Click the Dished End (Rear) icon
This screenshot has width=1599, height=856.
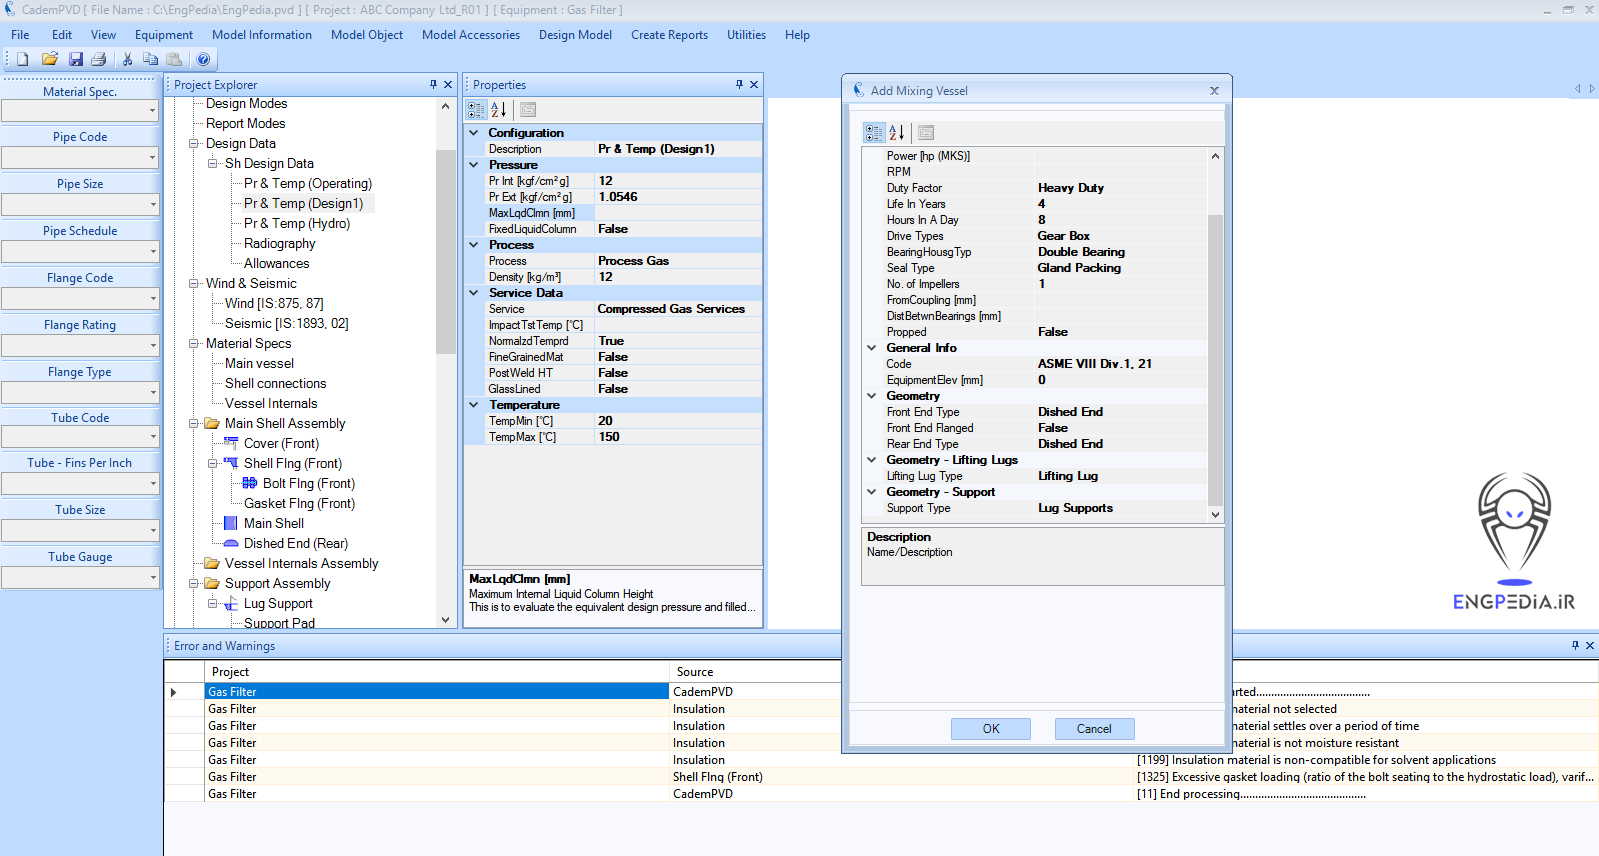point(231,543)
